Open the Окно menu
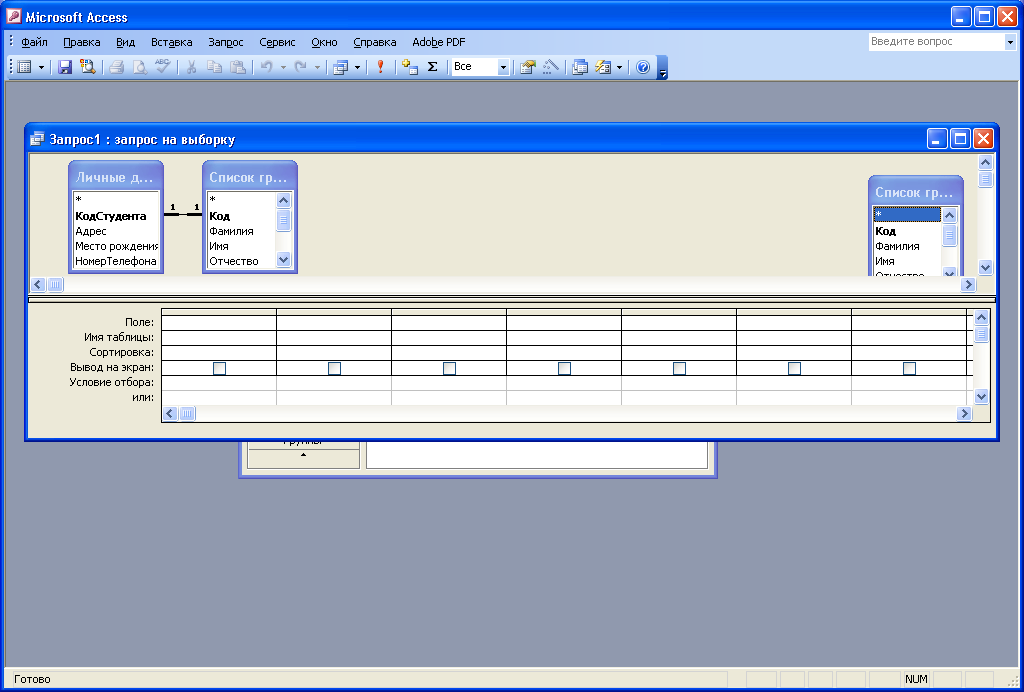Screen dimensions: 1024x692 324,42
